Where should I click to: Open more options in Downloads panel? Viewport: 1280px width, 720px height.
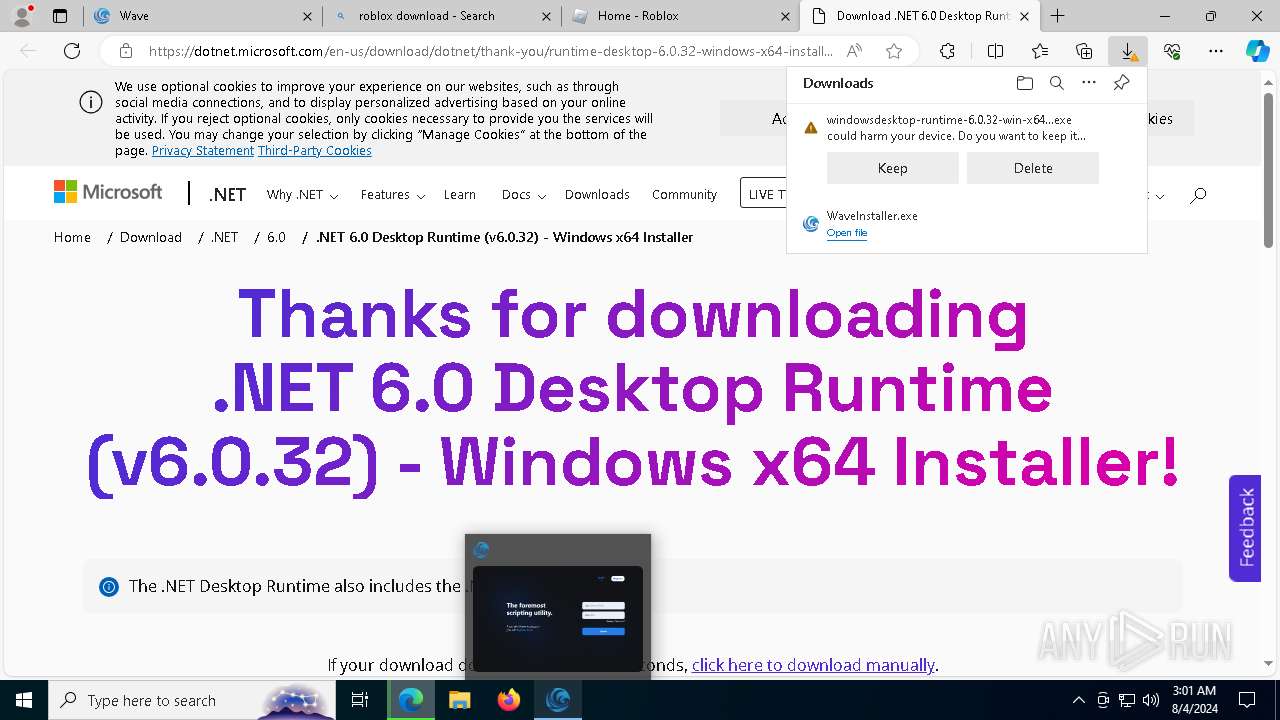(x=1089, y=83)
